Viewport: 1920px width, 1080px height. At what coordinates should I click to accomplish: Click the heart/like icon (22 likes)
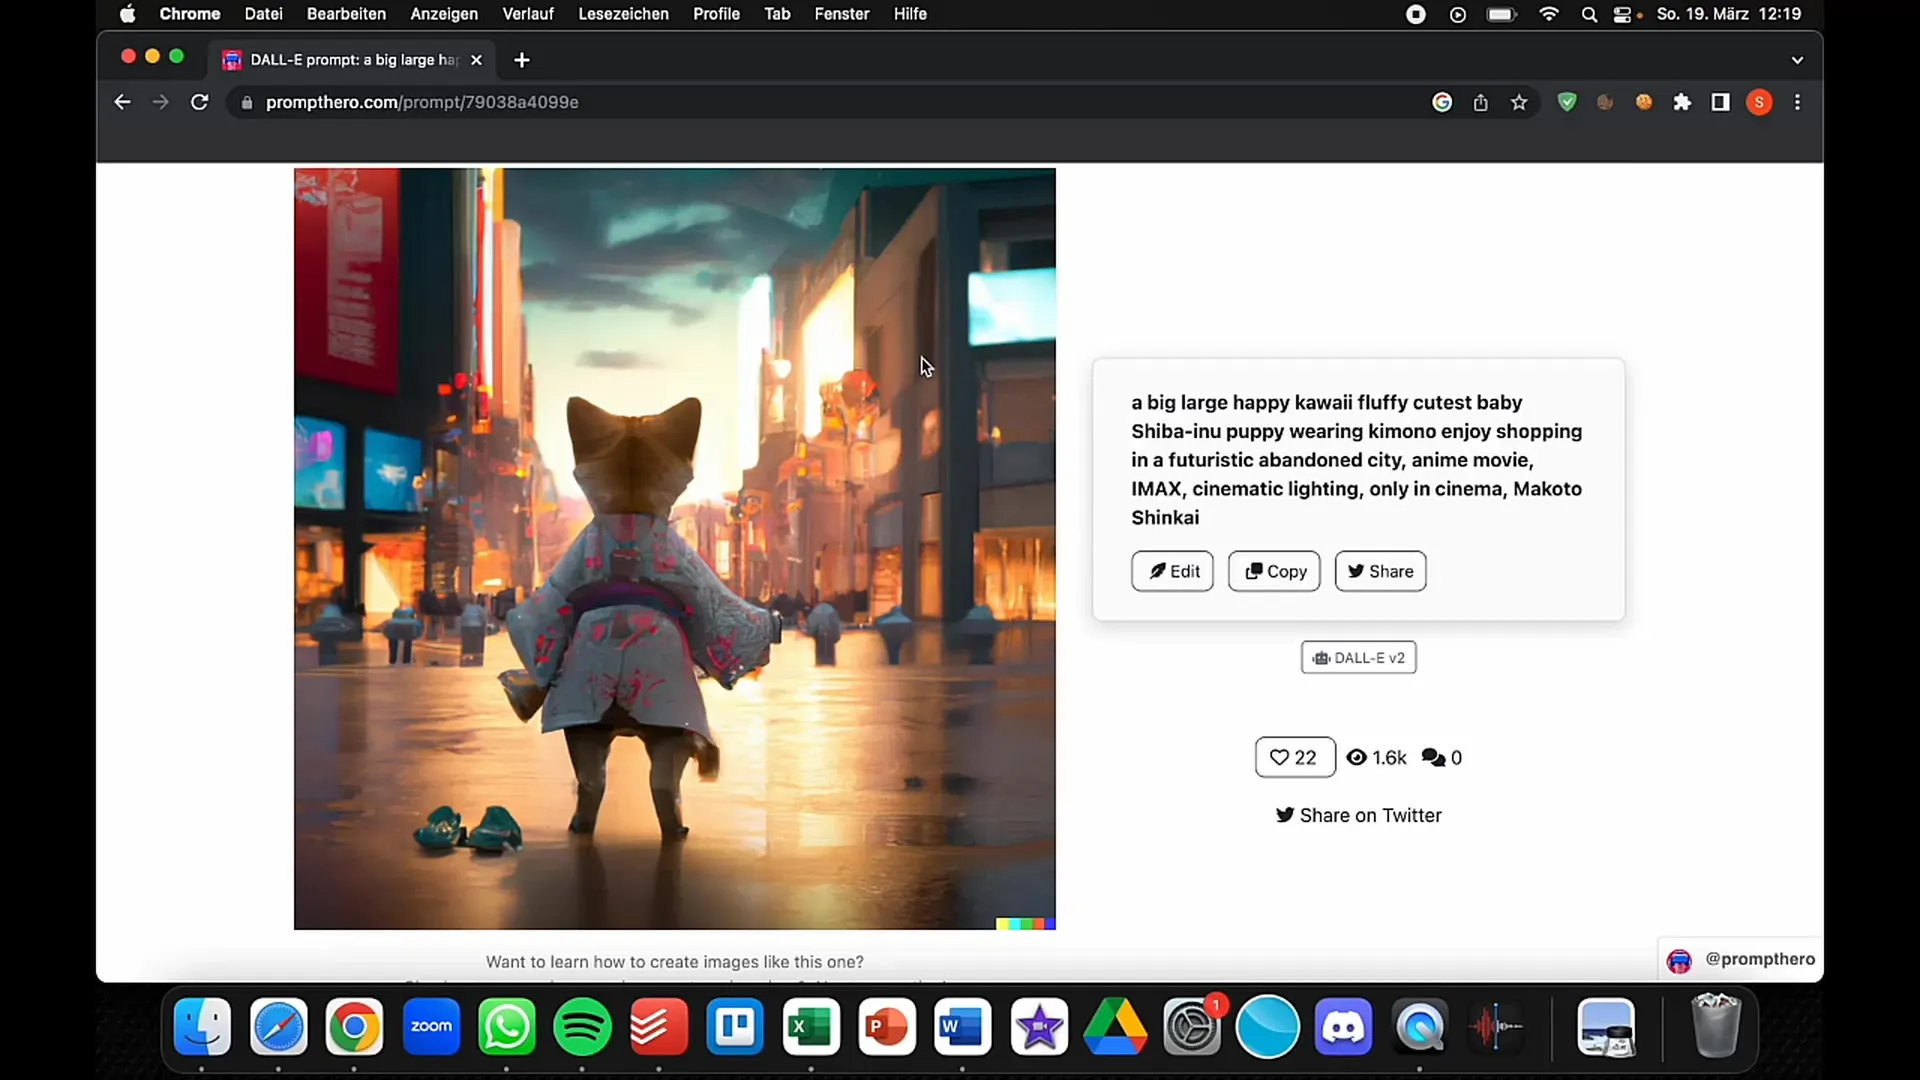click(x=1279, y=757)
